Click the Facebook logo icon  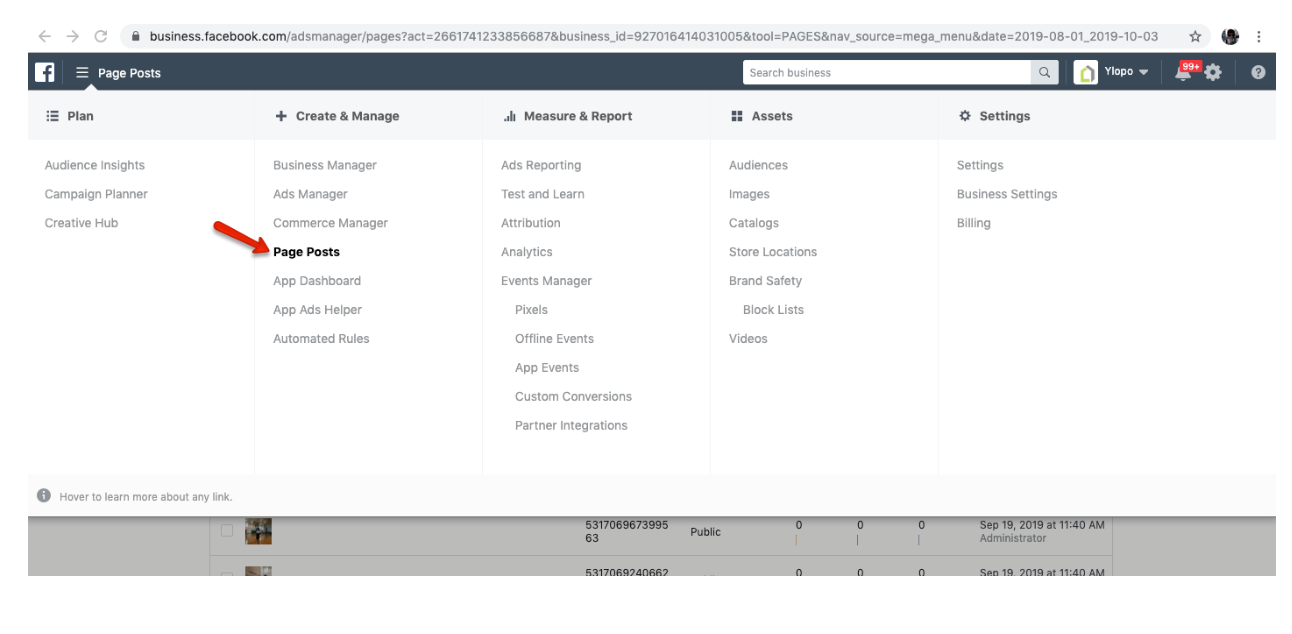click(x=45, y=73)
